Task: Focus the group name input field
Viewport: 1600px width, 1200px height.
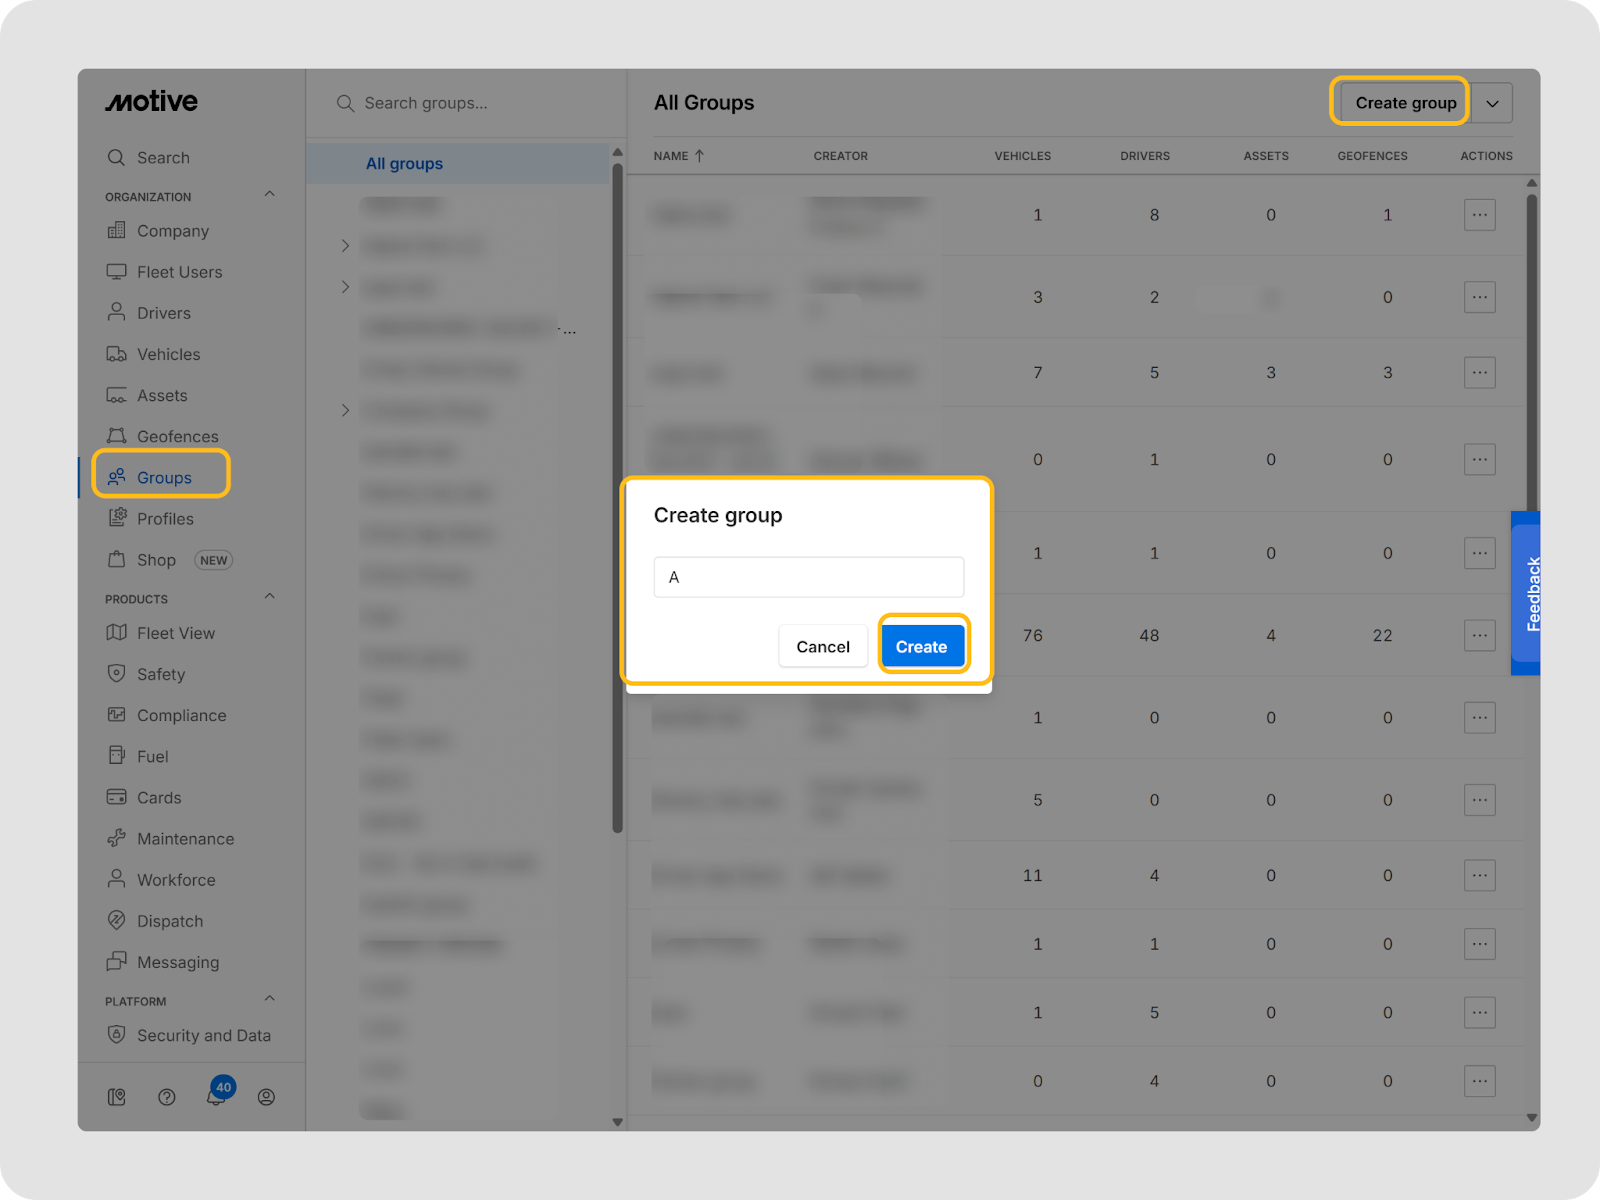Action: tap(809, 577)
